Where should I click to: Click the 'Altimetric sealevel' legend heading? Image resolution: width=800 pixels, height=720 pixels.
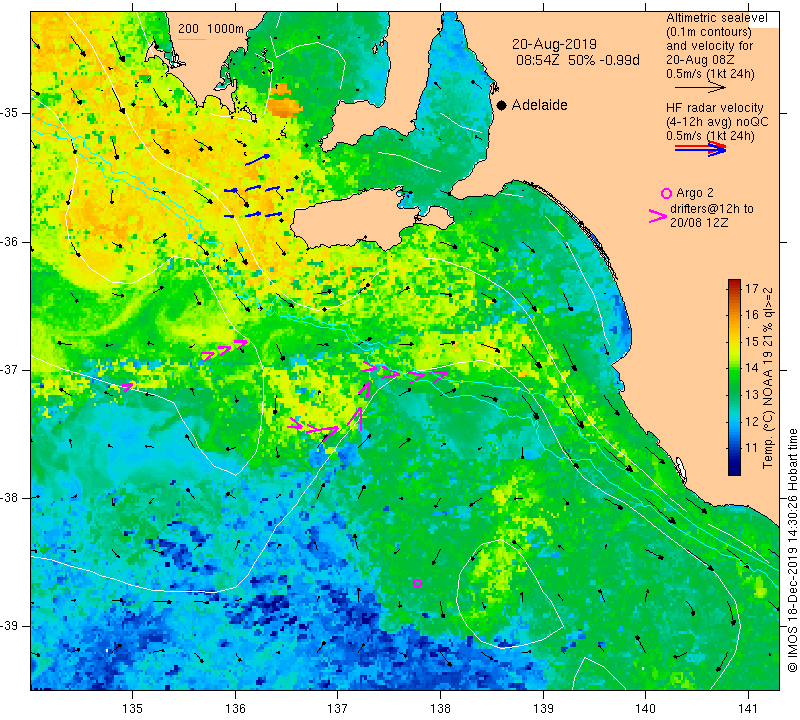point(716,18)
